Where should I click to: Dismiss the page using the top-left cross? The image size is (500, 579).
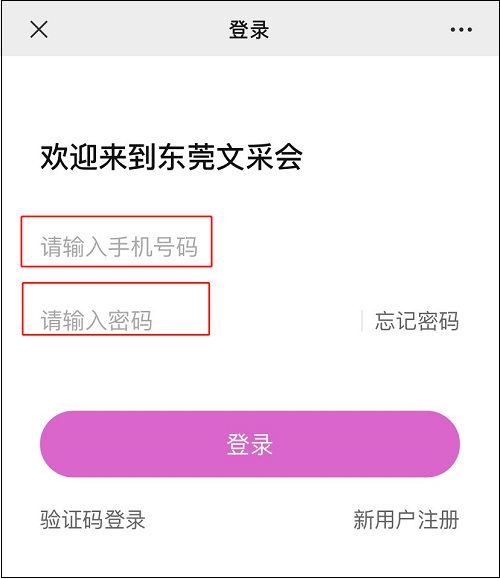39,30
